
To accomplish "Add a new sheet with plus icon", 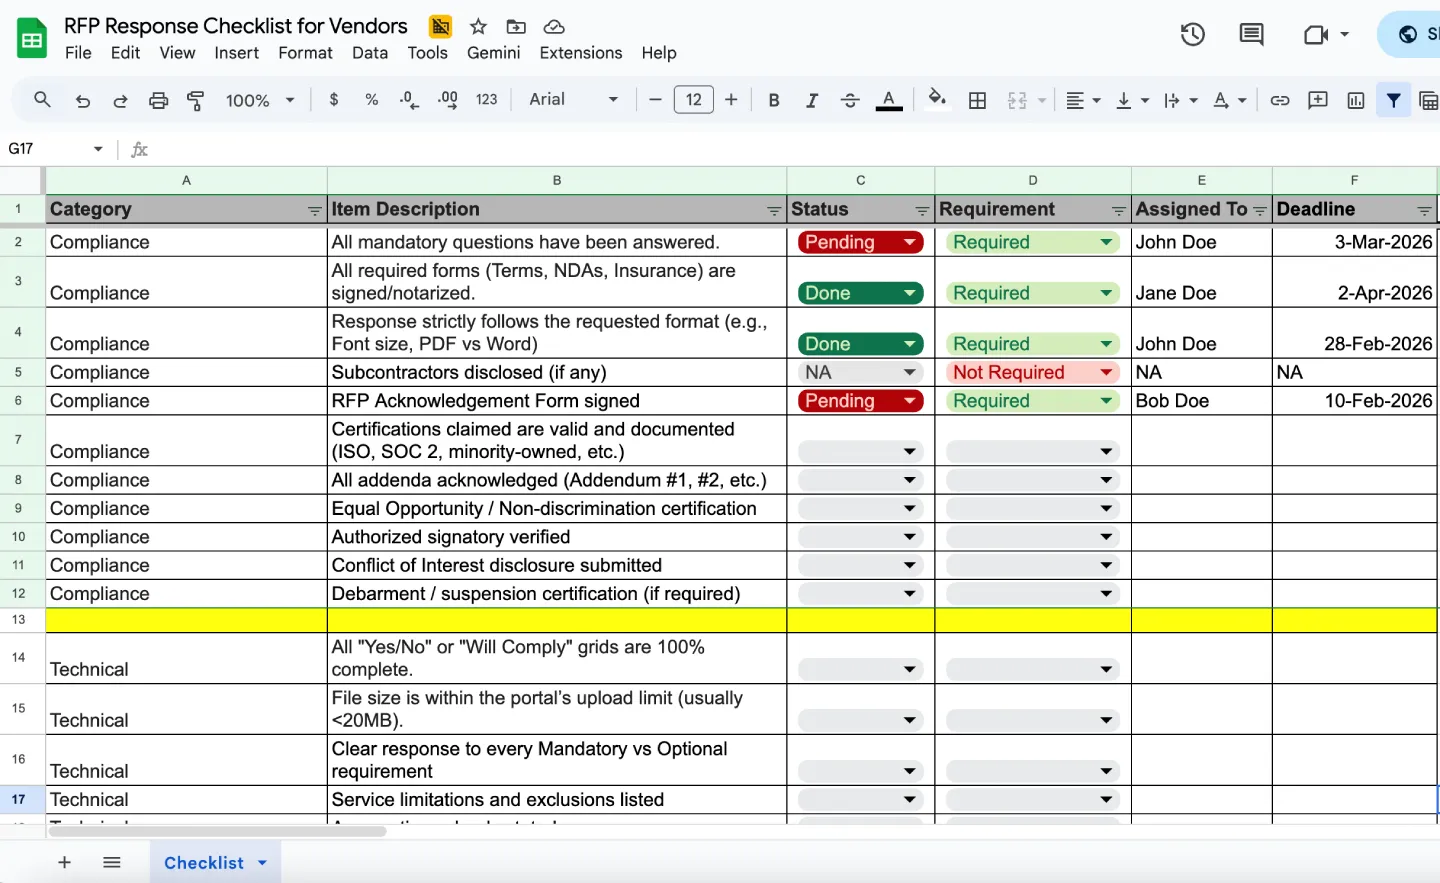I will pos(64,862).
